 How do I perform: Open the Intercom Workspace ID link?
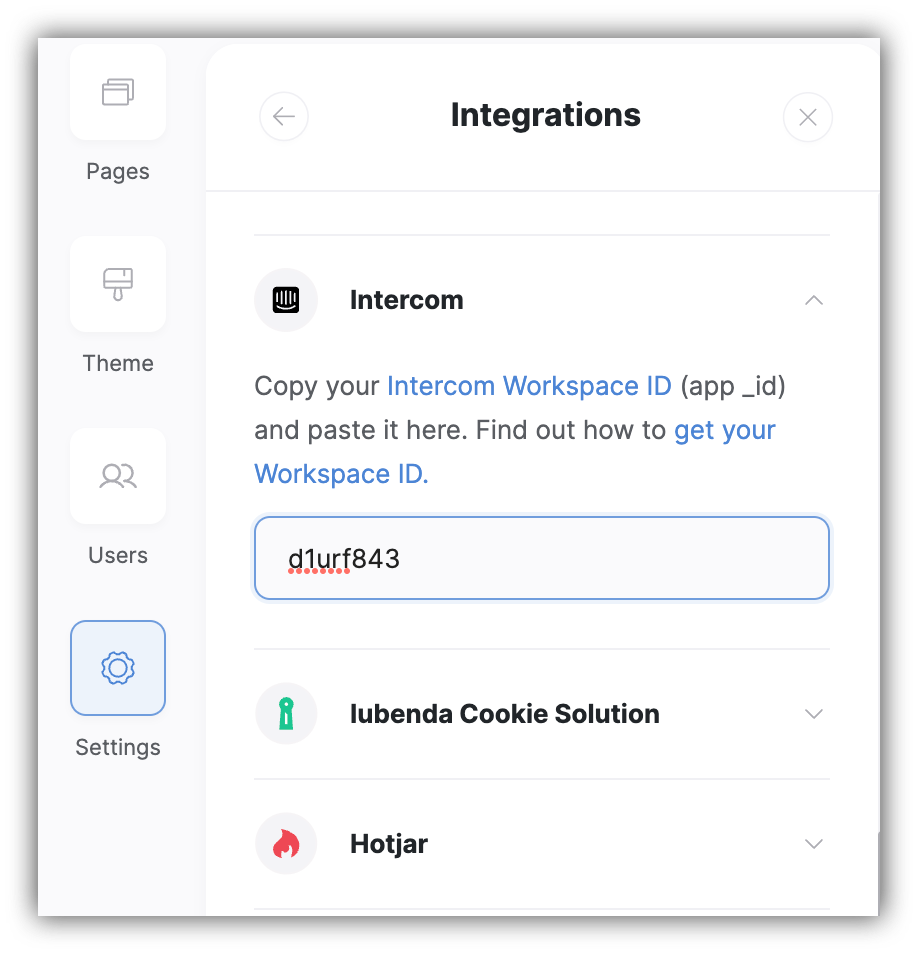[529, 386]
